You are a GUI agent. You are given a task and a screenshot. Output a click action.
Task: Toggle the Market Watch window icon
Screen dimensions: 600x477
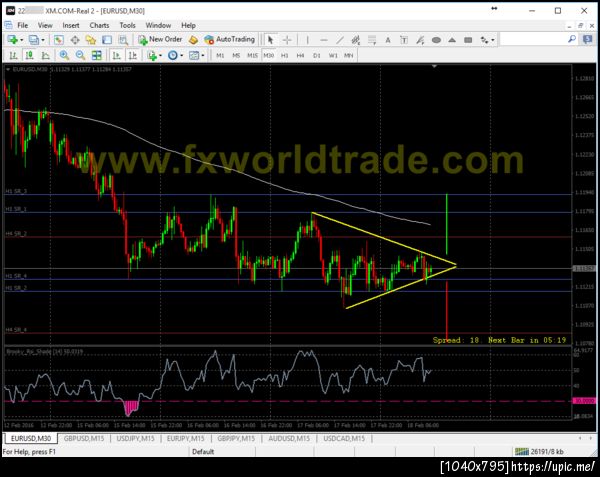point(59,40)
